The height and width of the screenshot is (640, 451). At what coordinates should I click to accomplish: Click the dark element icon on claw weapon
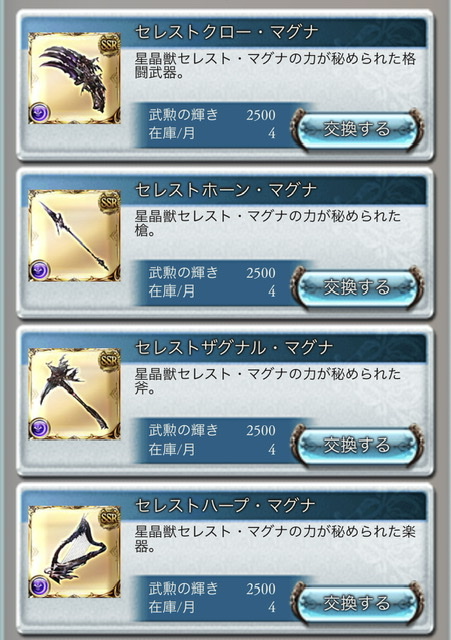coord(40,113)
